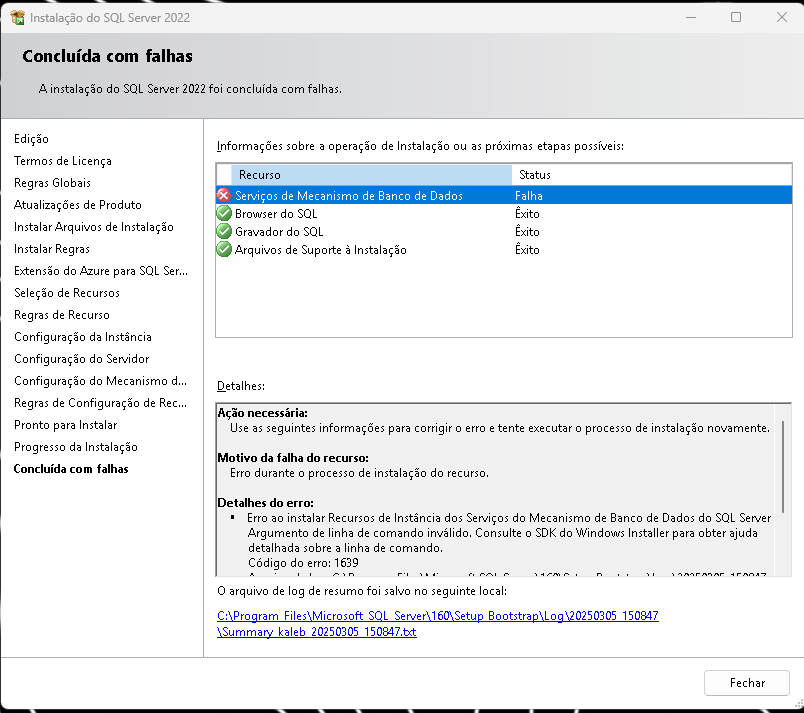This screenshot has width=804, height=713.
Task: Click the Termos de Licença step
Action: [63, 161]
